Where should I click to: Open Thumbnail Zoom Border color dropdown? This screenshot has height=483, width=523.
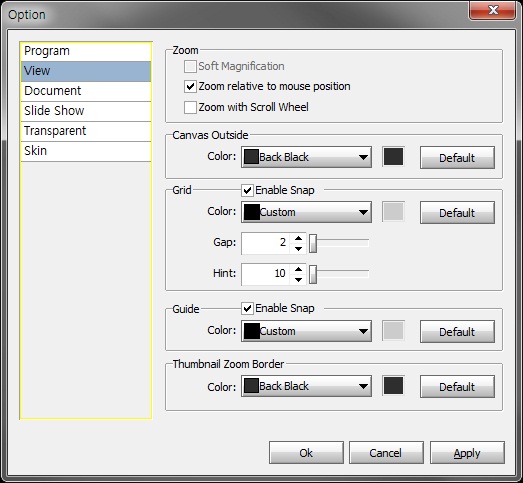[x=306, y=386]
